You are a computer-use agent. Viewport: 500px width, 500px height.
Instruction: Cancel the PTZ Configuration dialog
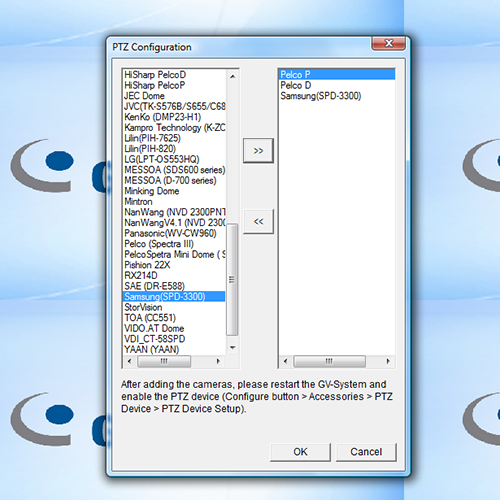[366, 452]
